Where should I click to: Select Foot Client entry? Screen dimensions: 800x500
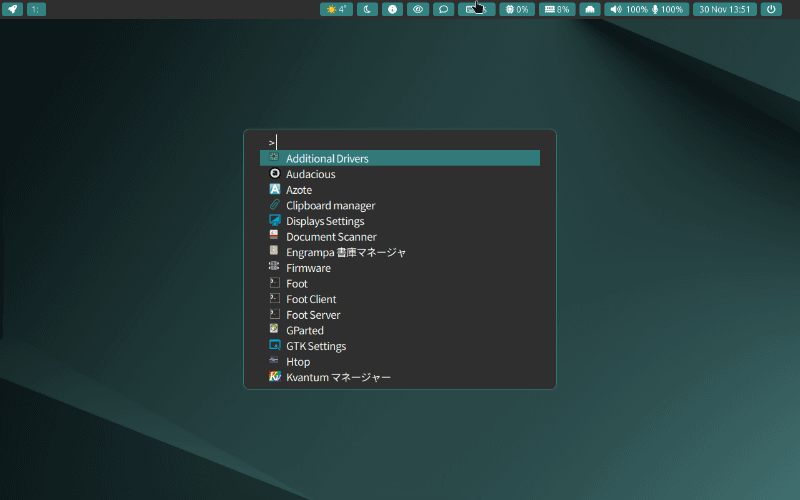point(400,299)
